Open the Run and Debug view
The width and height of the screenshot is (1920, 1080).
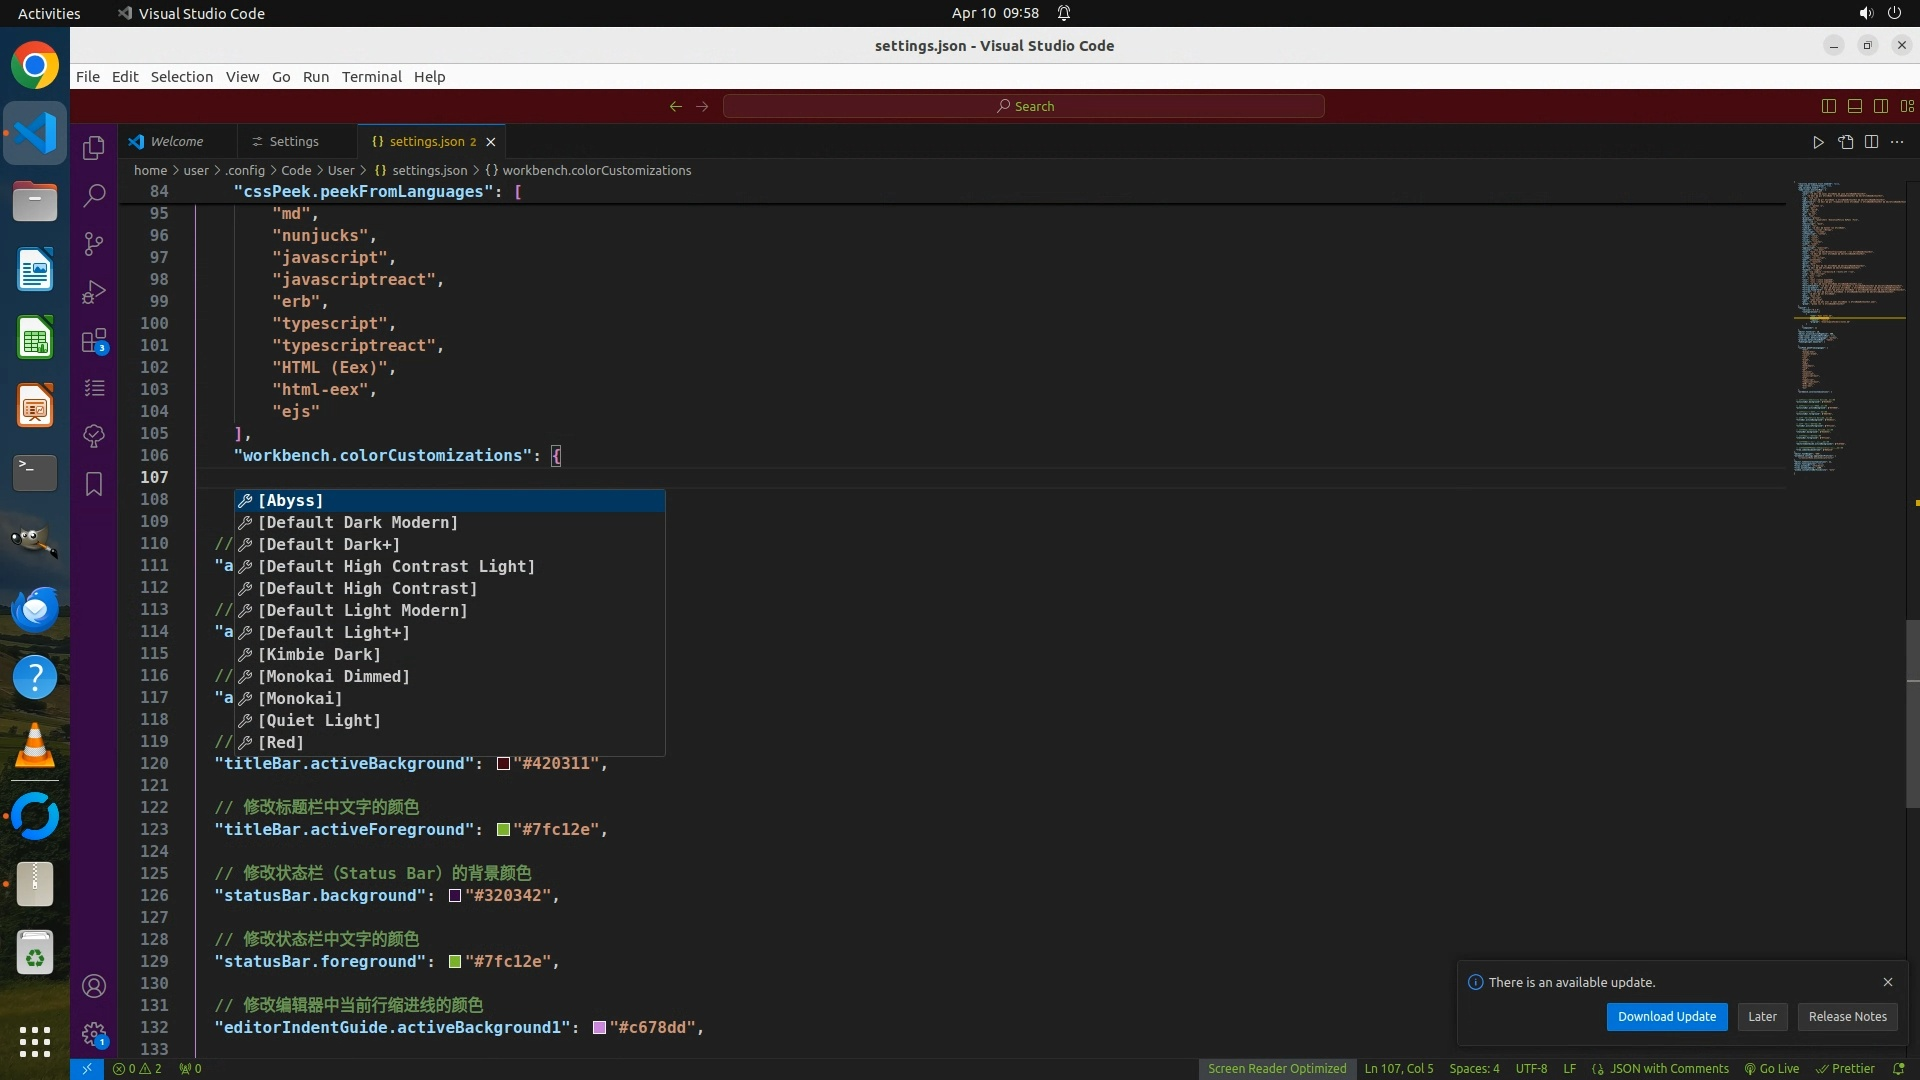click(x=94, y=292)
